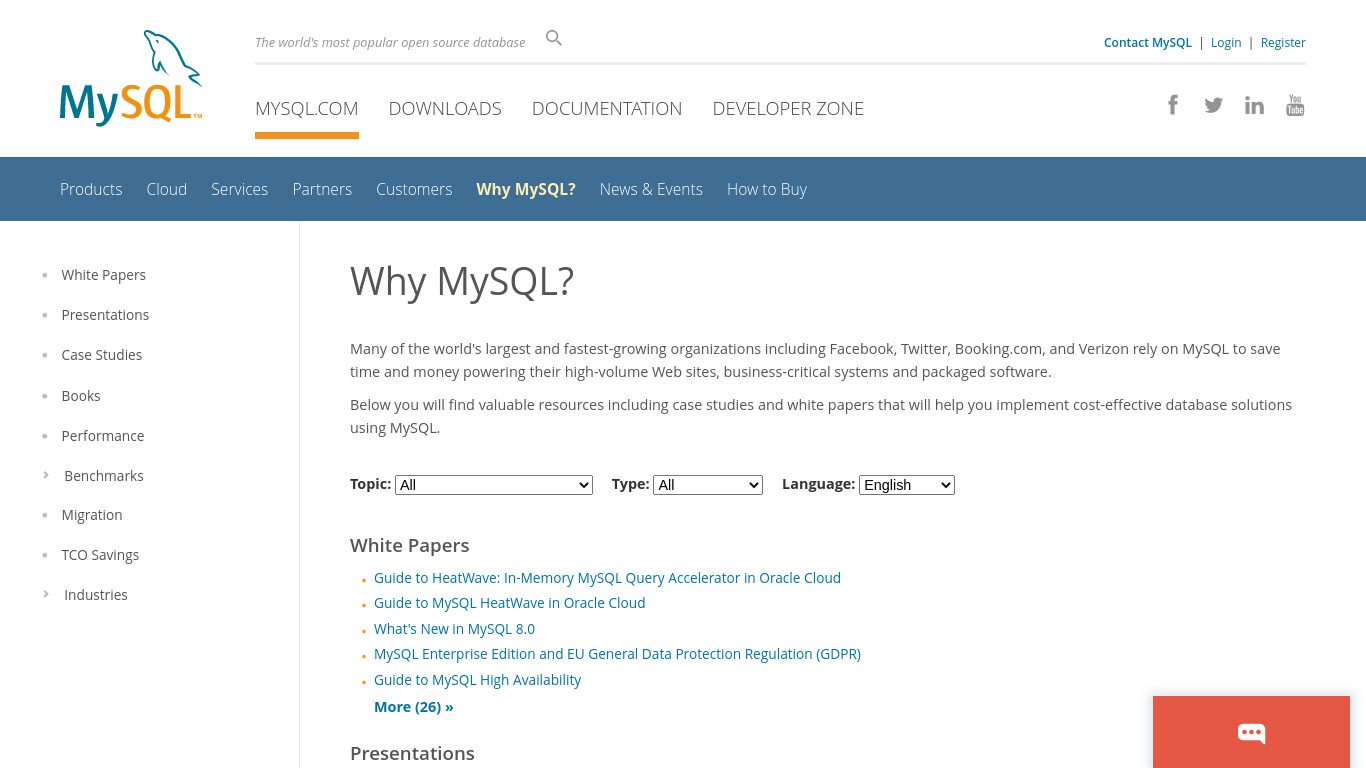Visit MySQL Facebook page icon
Viewport: 1366px width, 768px height.
coord(1173,105)
